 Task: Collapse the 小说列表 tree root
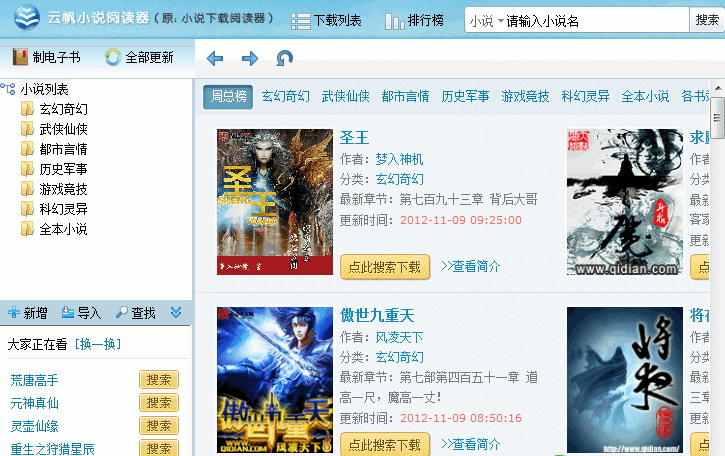click(x=7, y=89)
